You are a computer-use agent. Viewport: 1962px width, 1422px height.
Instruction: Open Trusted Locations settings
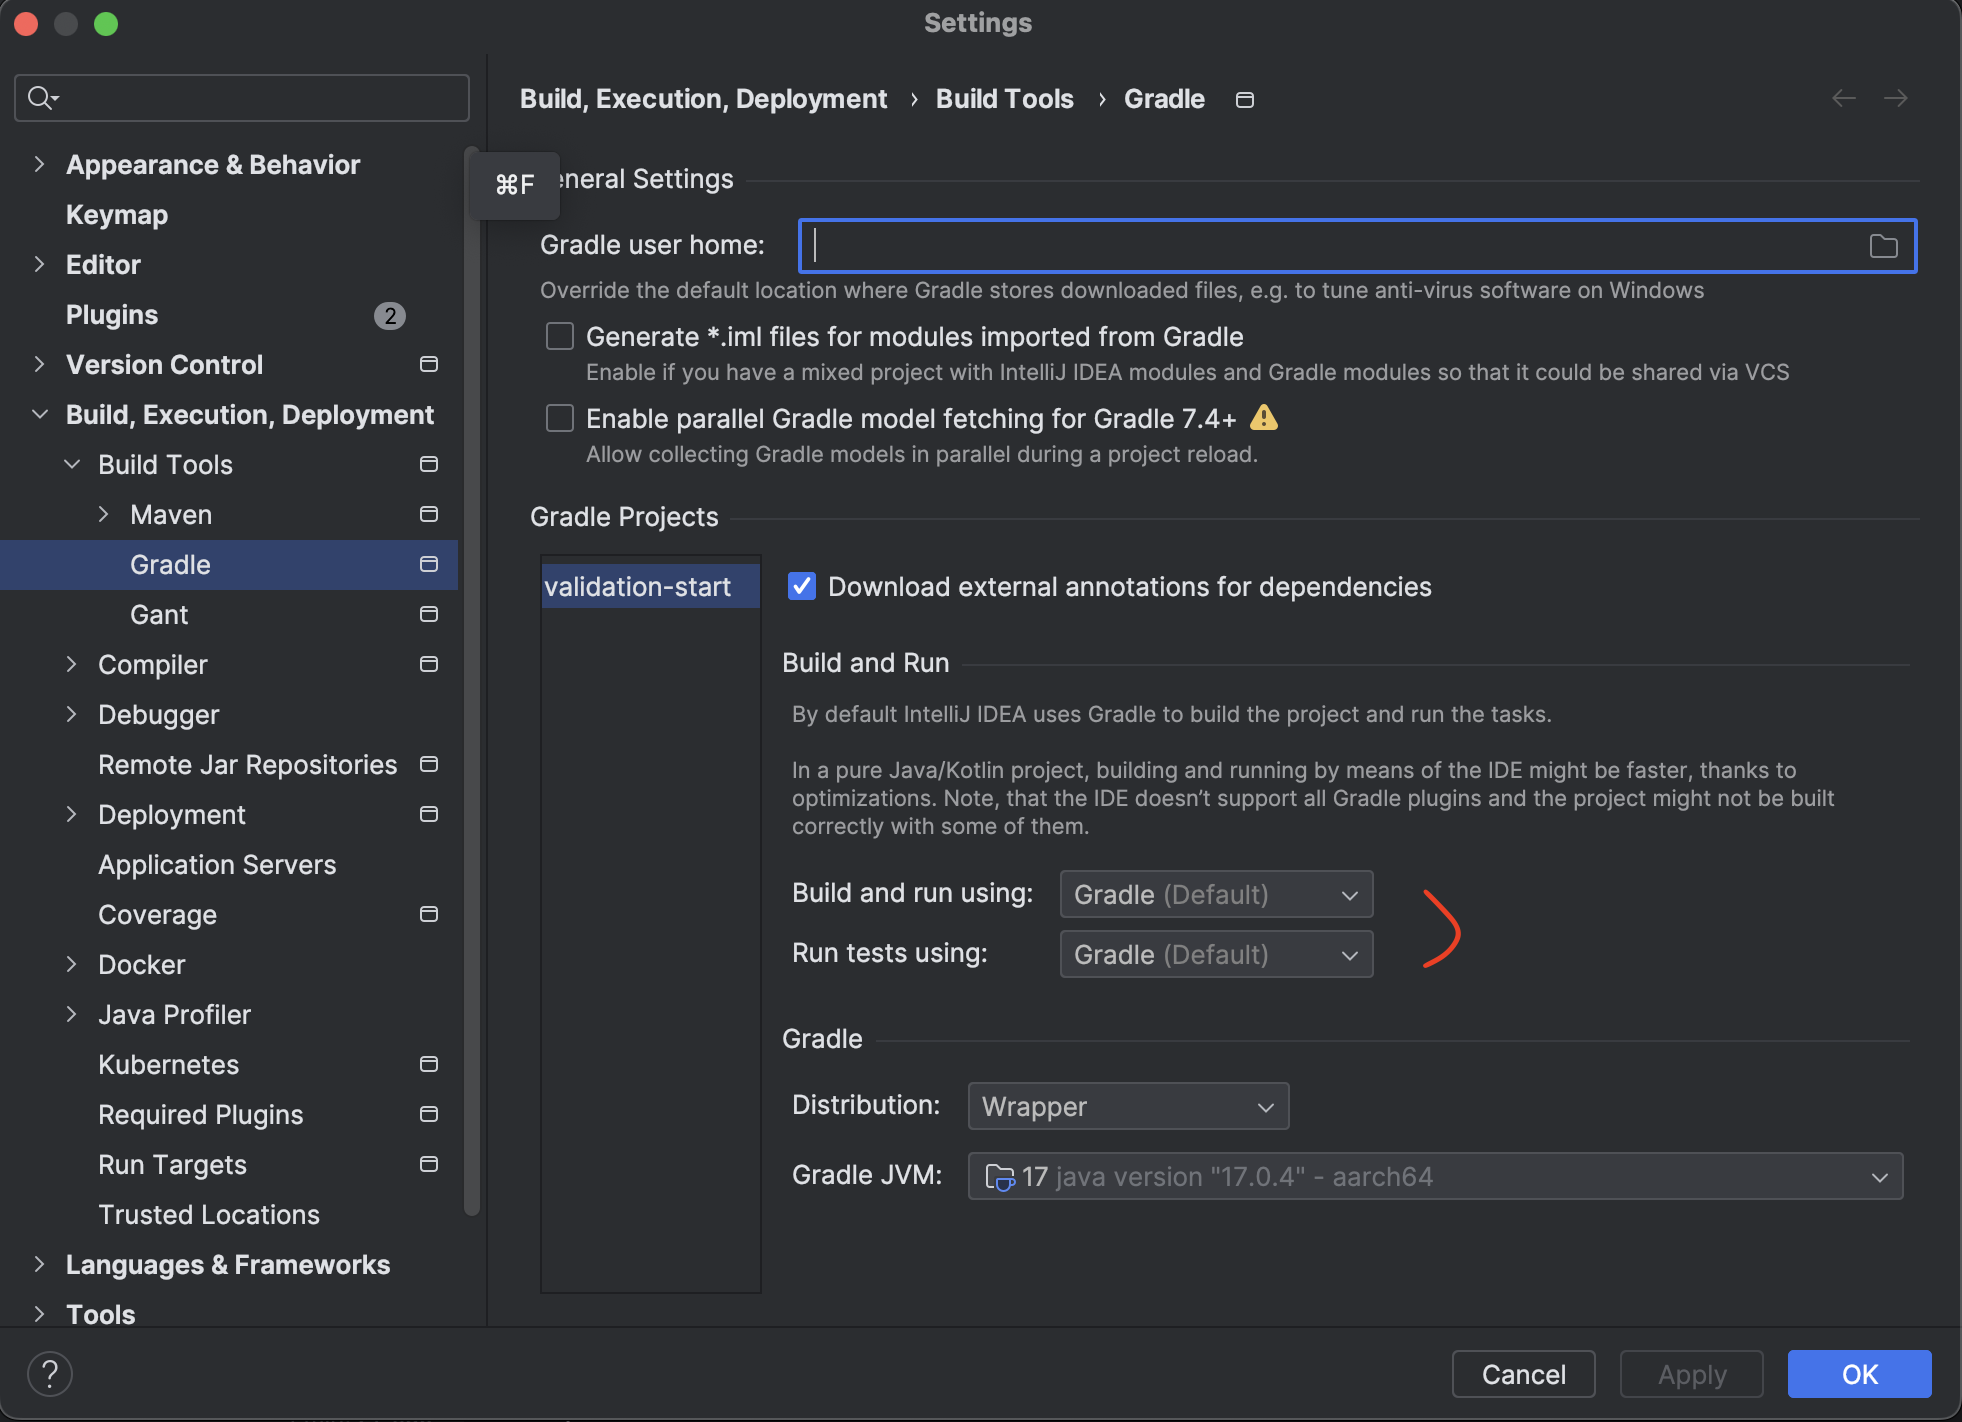[x=209, y=1215]
